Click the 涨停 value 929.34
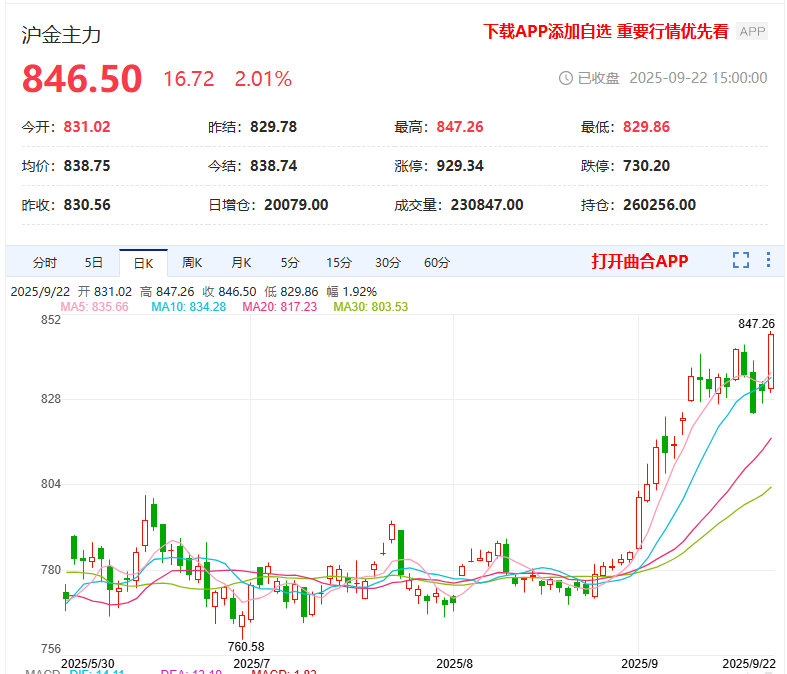787x674 pixels. click(460, 166)
